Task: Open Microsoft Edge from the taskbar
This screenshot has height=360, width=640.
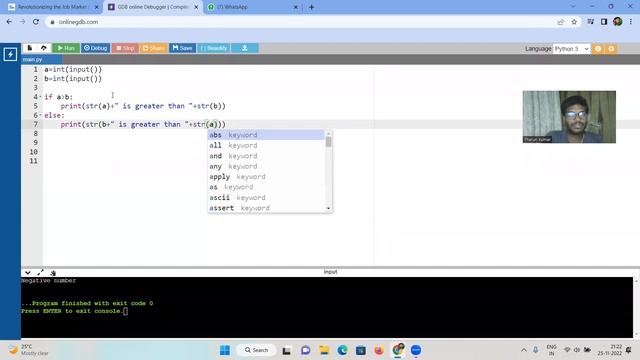Action: click(342, 350)
